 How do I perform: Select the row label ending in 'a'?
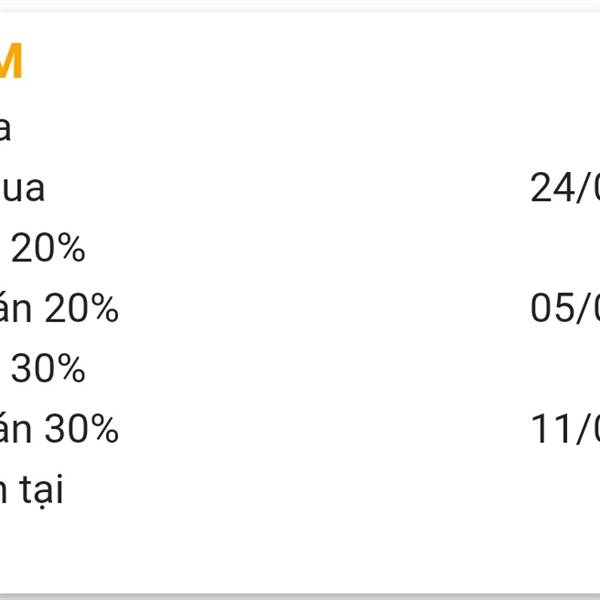(5, 129)
